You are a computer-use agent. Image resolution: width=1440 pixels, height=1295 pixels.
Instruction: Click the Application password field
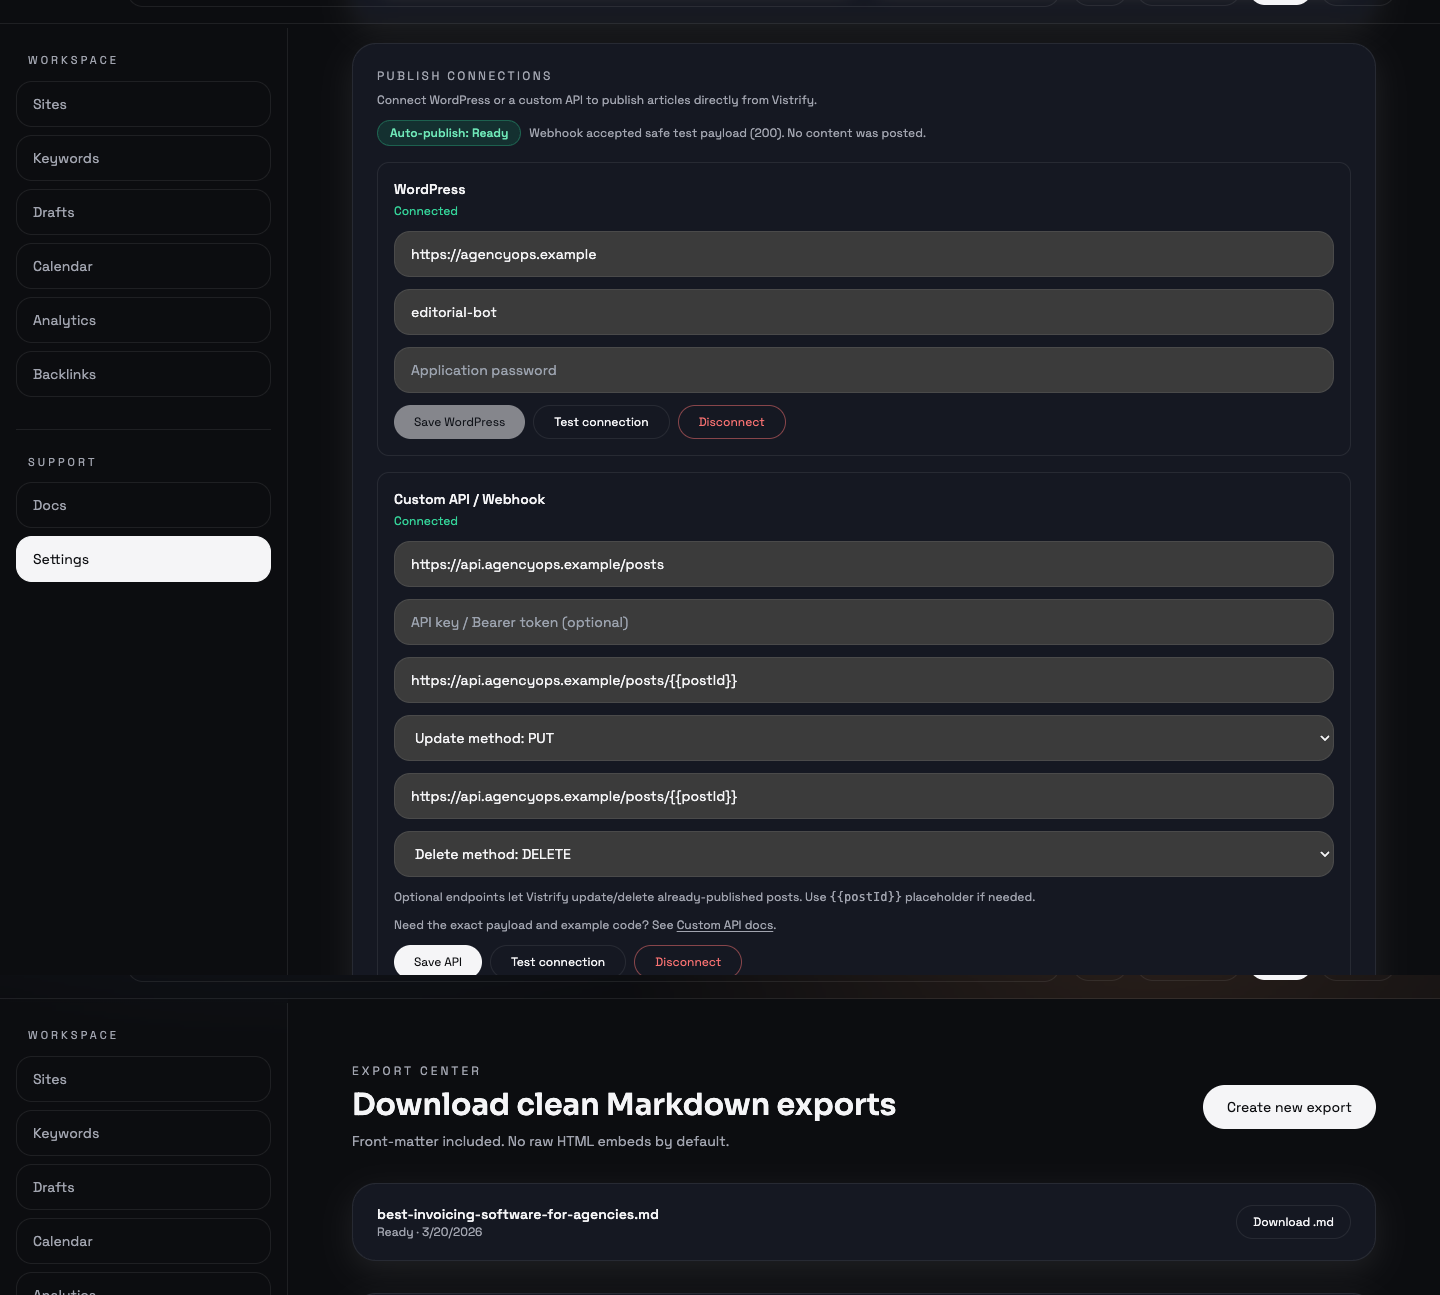863,370
